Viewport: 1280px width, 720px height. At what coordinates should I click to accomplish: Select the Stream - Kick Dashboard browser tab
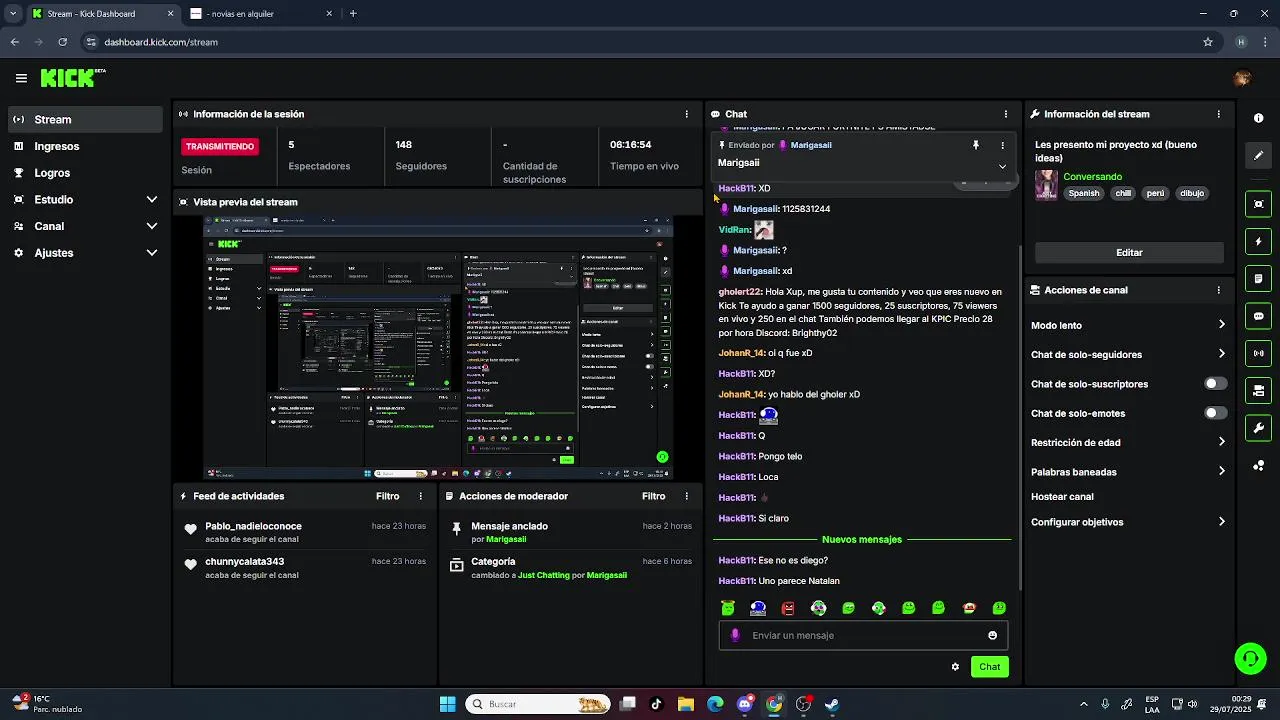(100, 14)
